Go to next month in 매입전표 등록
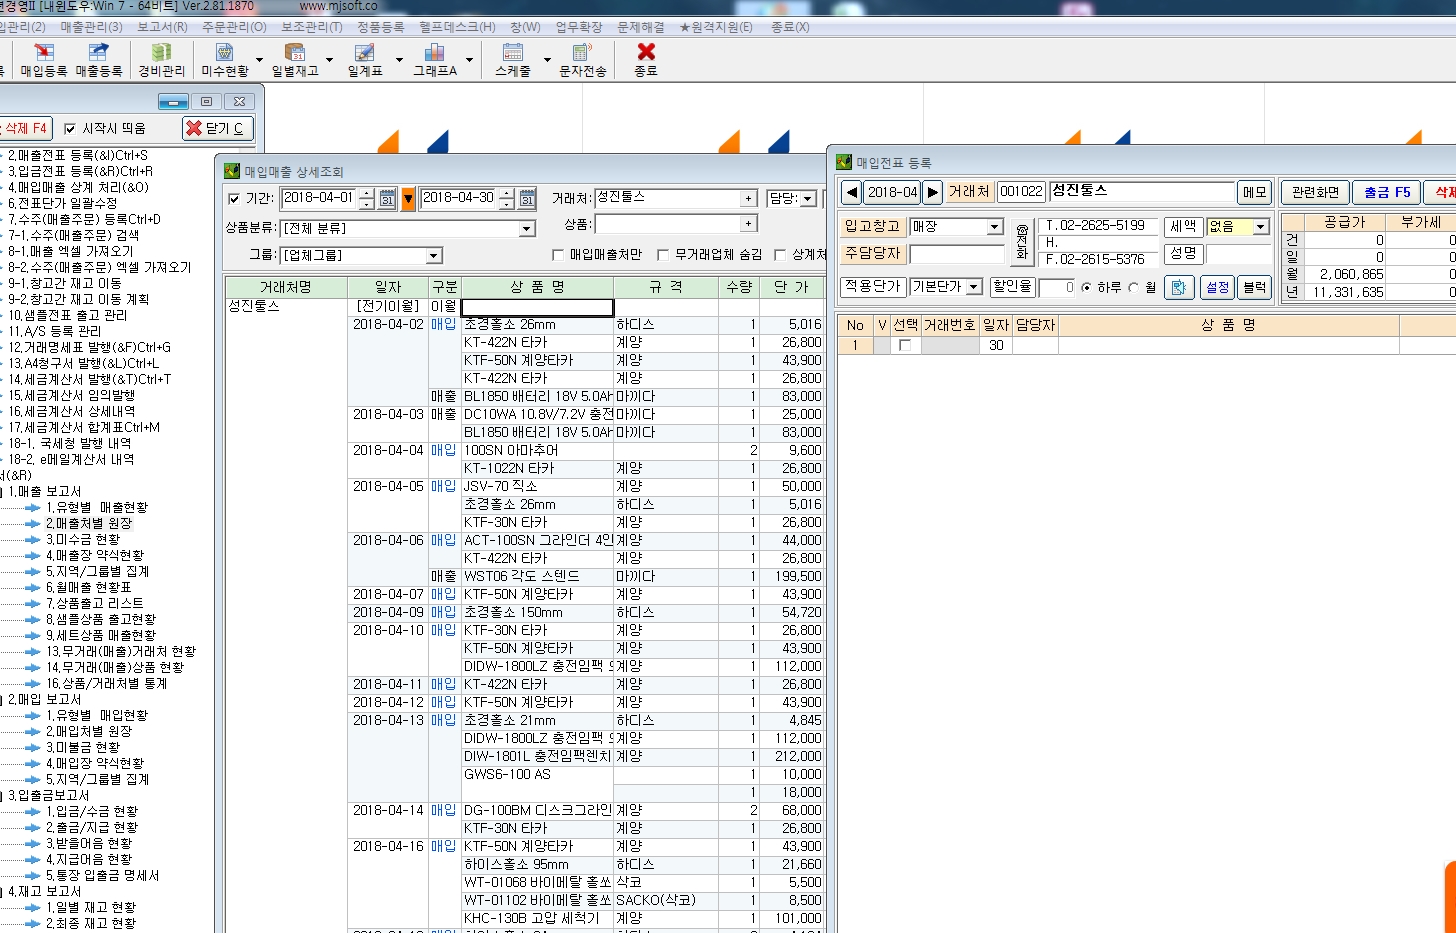The image size is (1456, 933). click(932, 192)
